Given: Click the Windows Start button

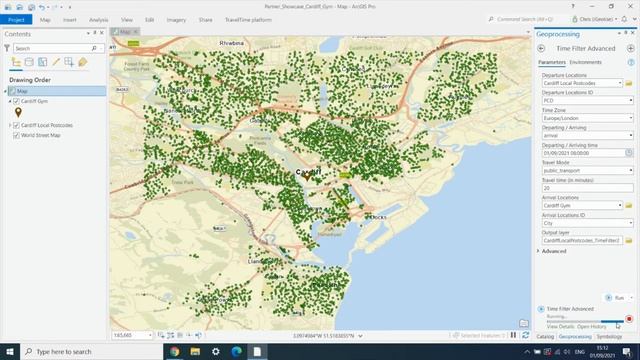Looking at the screenshot, I should click(10, 351).
